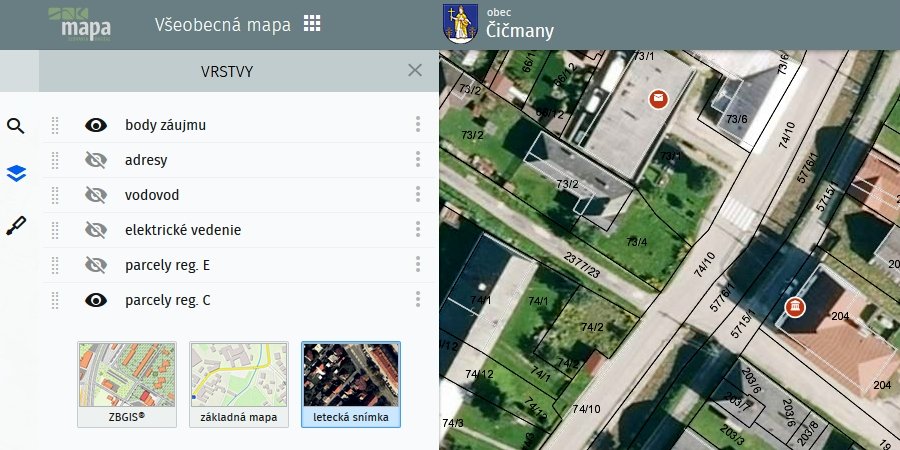This screenshot has width=900, height=450.
Task: Click the drag handle of vodovod layer
Action: pyautogui.click(x=55, y=195)
